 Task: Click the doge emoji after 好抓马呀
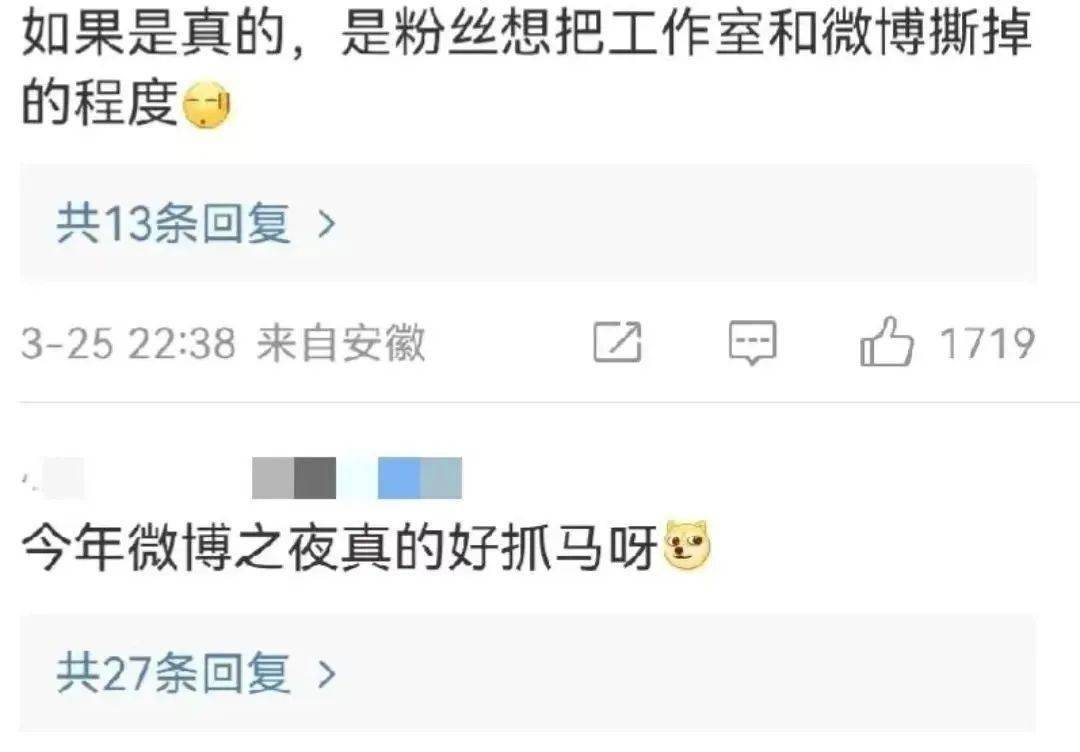point(687,546)
